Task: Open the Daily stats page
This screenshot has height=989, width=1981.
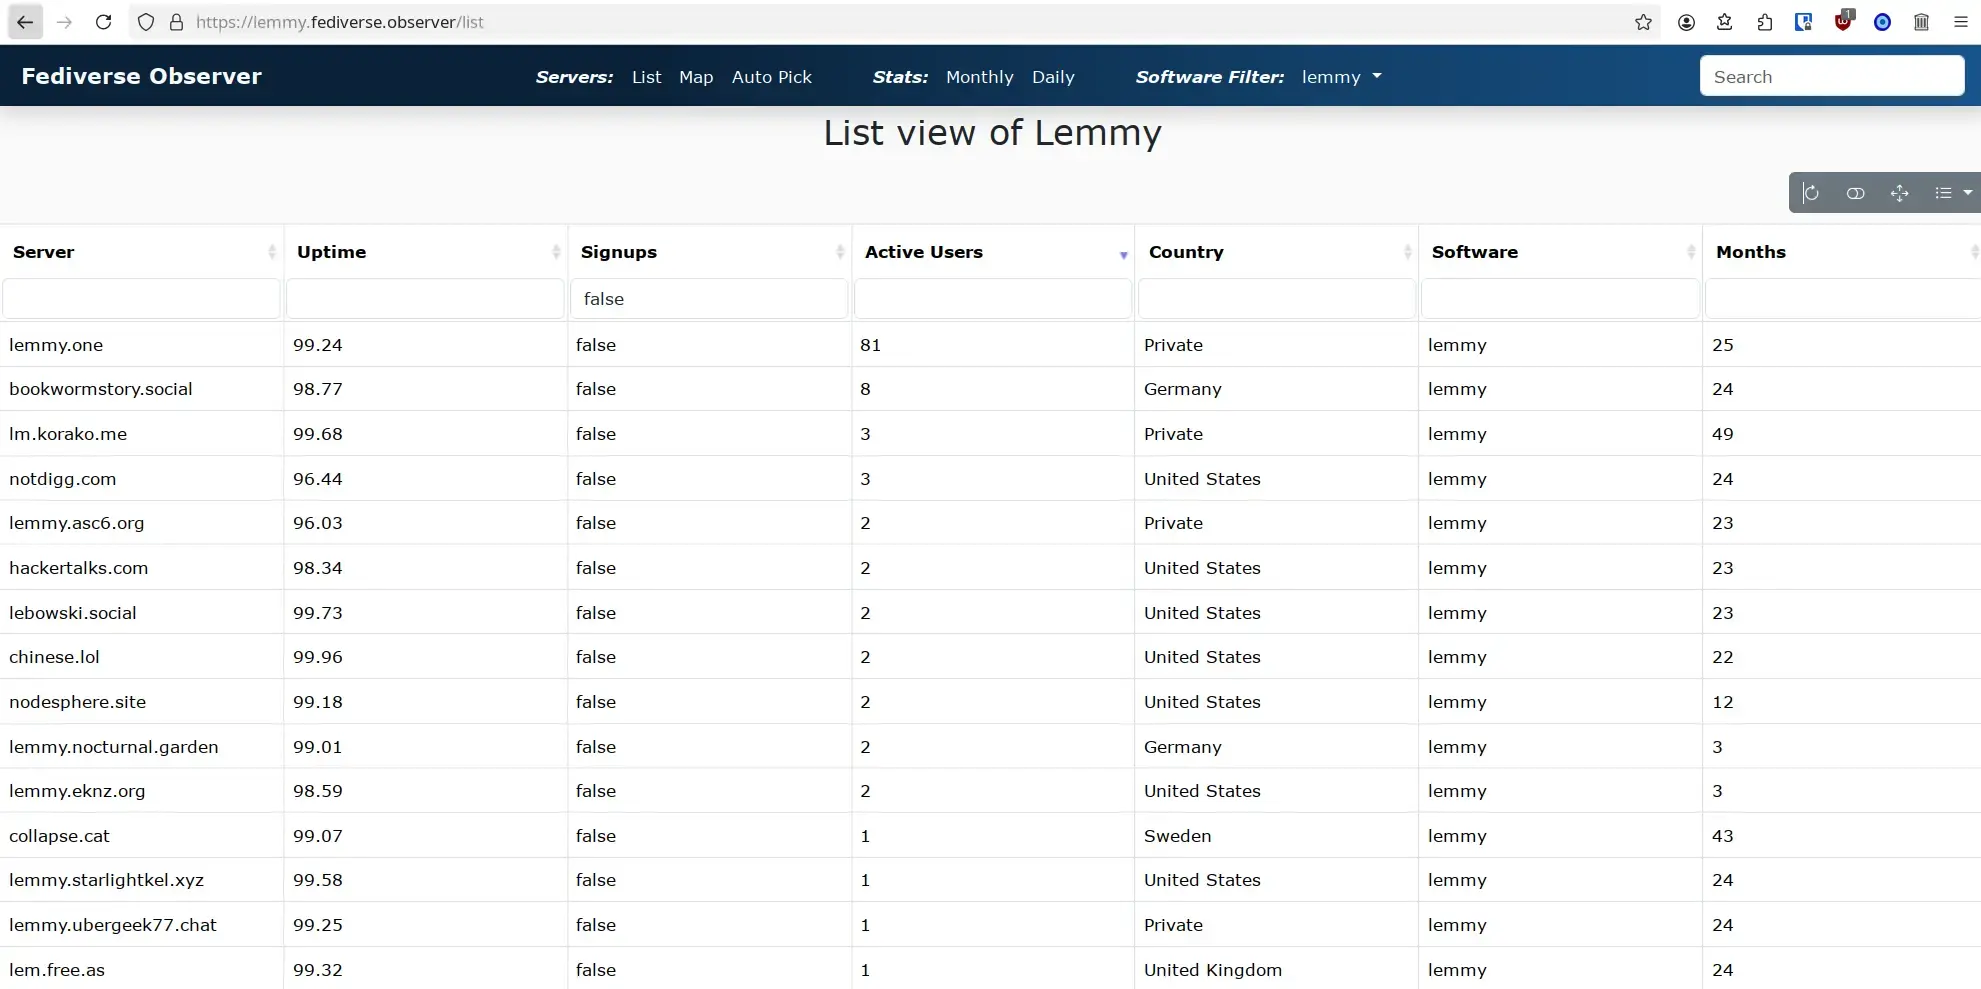Action: 1053,77
